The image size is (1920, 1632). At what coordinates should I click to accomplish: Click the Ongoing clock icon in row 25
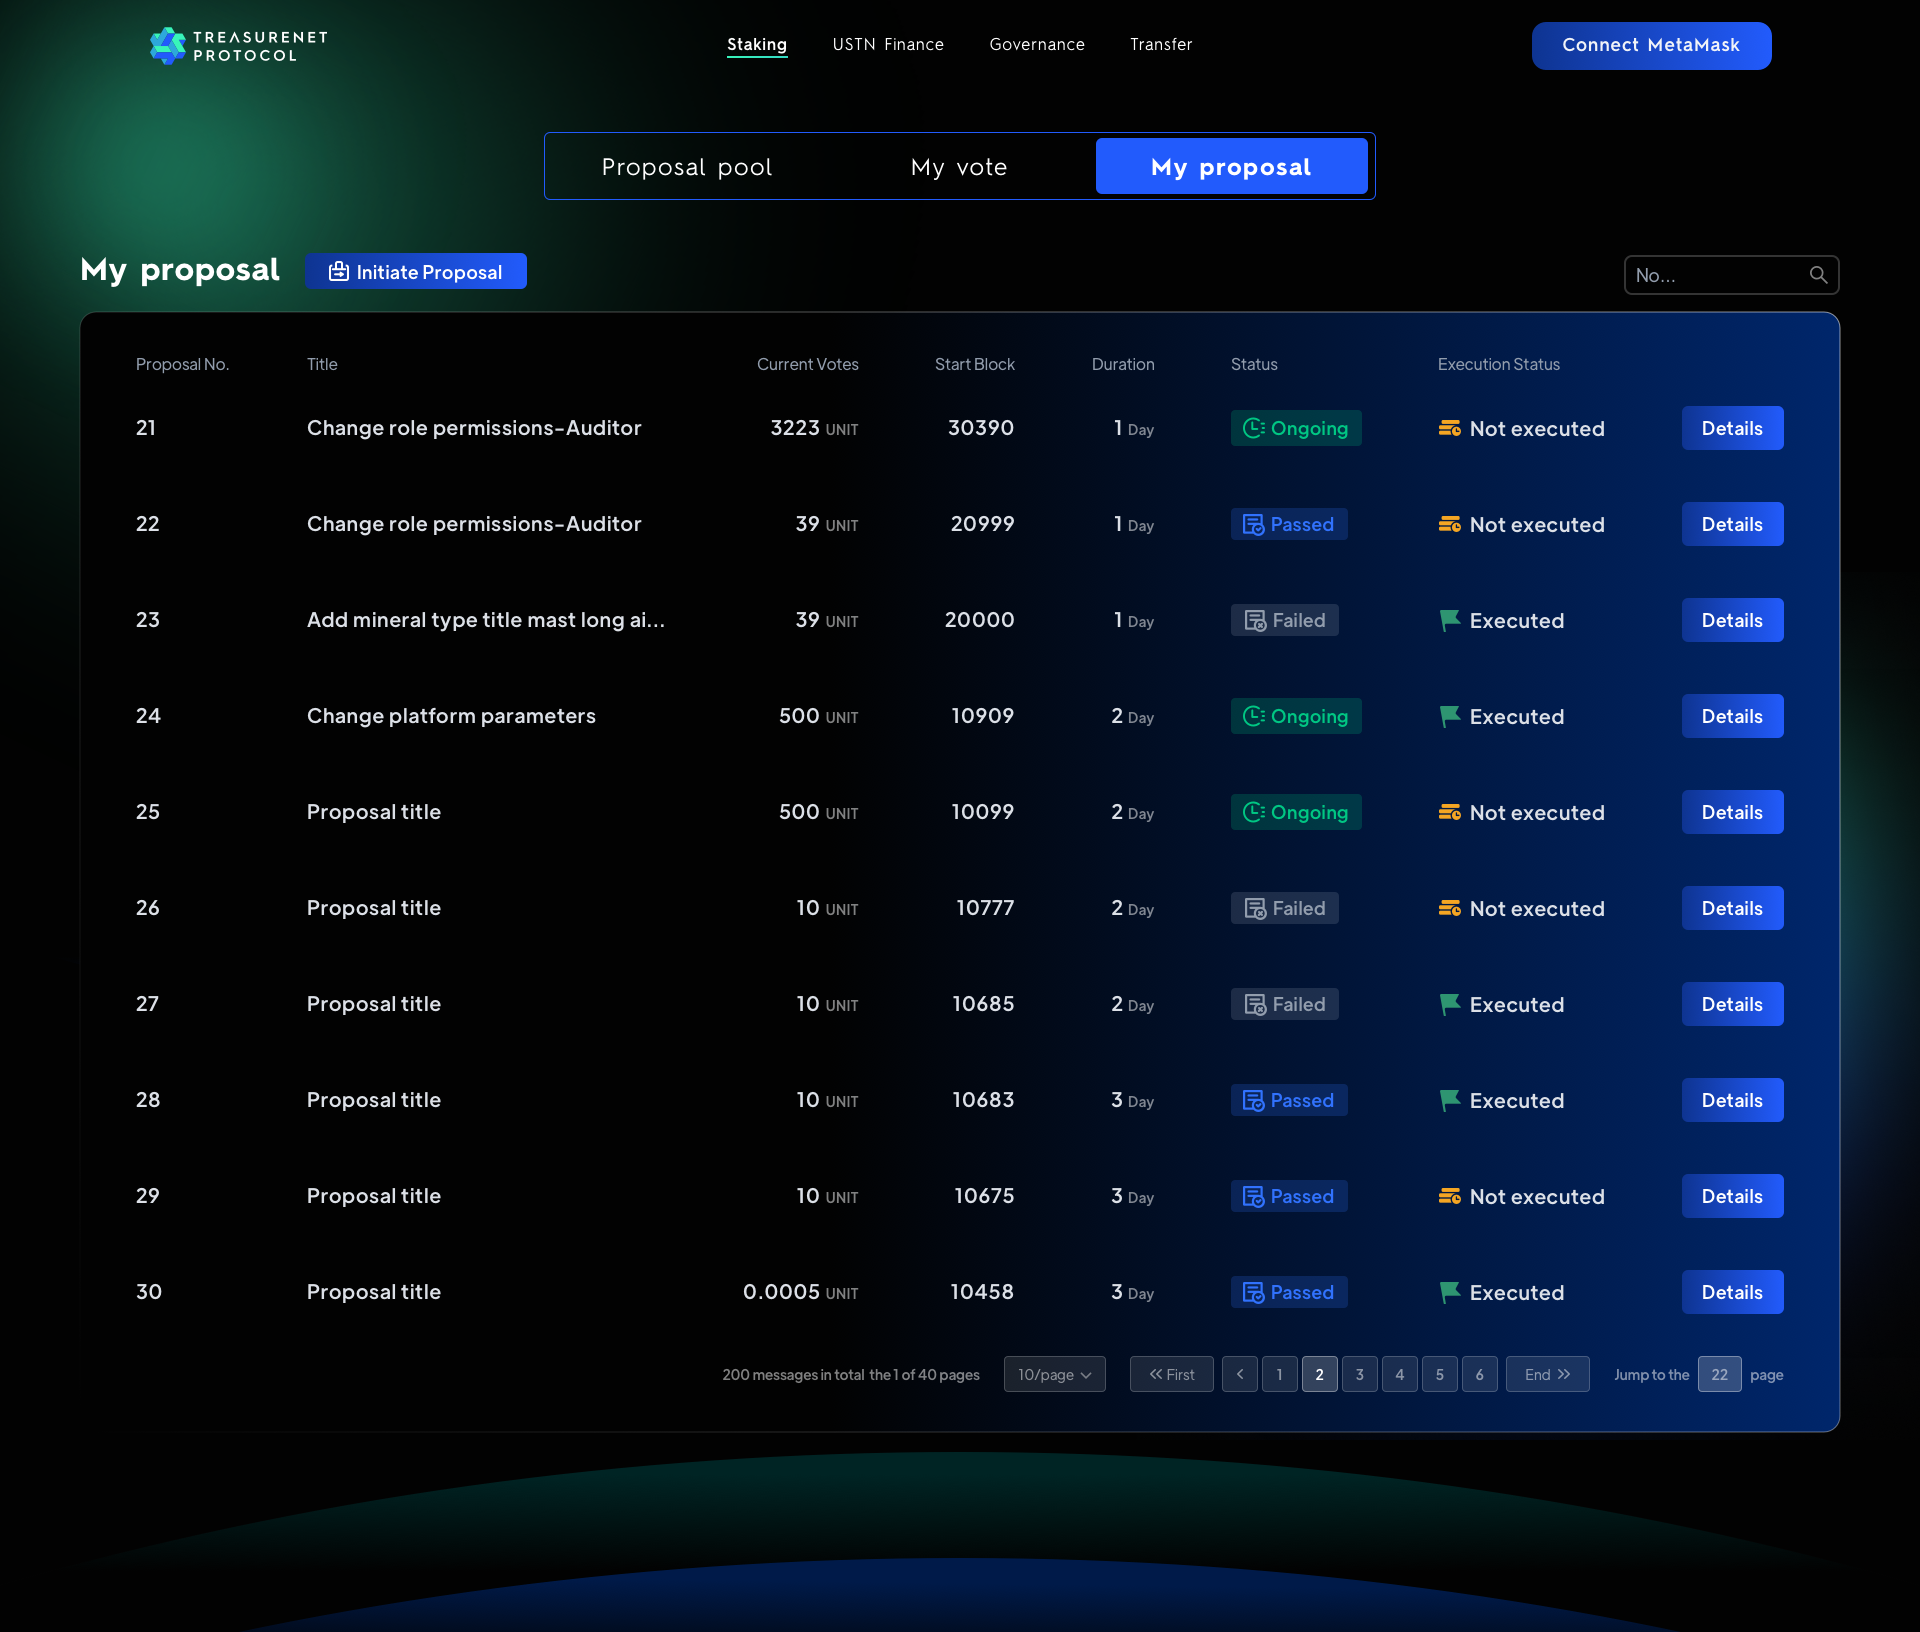click(x=1254, y=812)
